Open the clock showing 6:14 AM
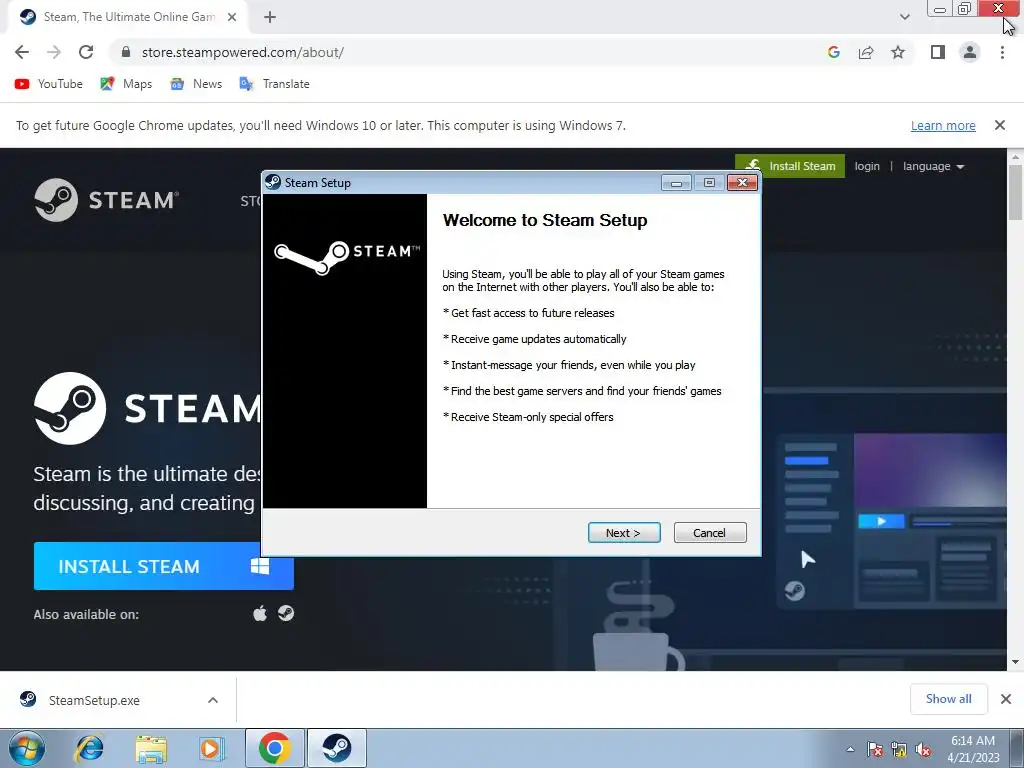The image size is (1024, 768). point(973,749)
